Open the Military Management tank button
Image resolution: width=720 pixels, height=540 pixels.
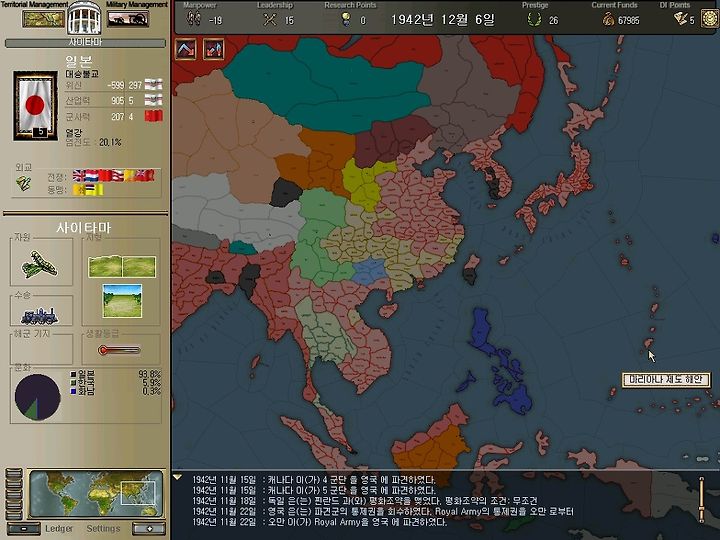click(x=128, y=19)
